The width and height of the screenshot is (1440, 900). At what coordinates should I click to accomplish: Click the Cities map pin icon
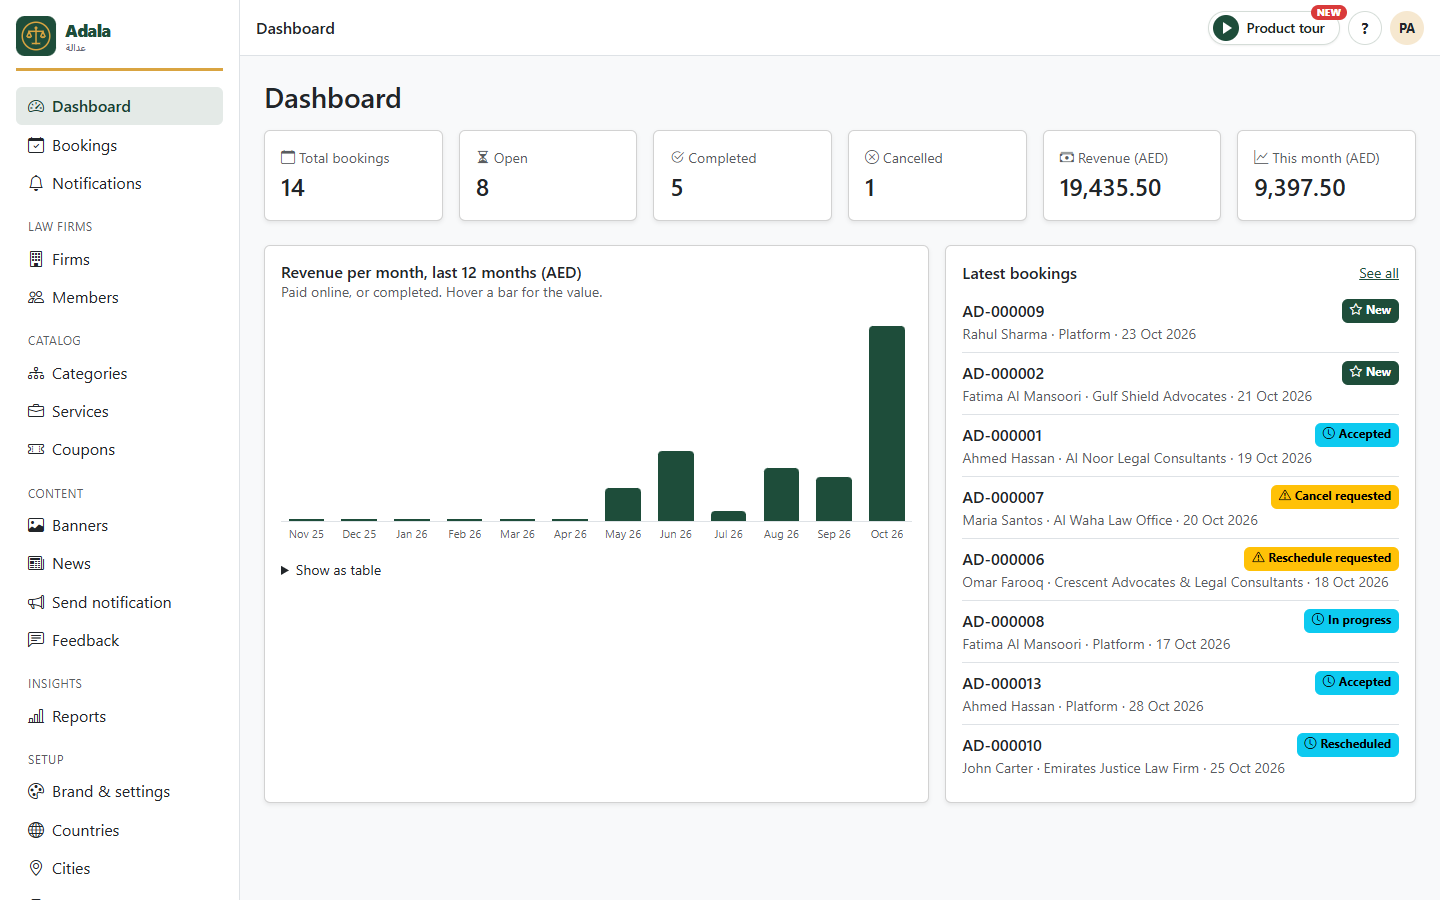(36, 868)
